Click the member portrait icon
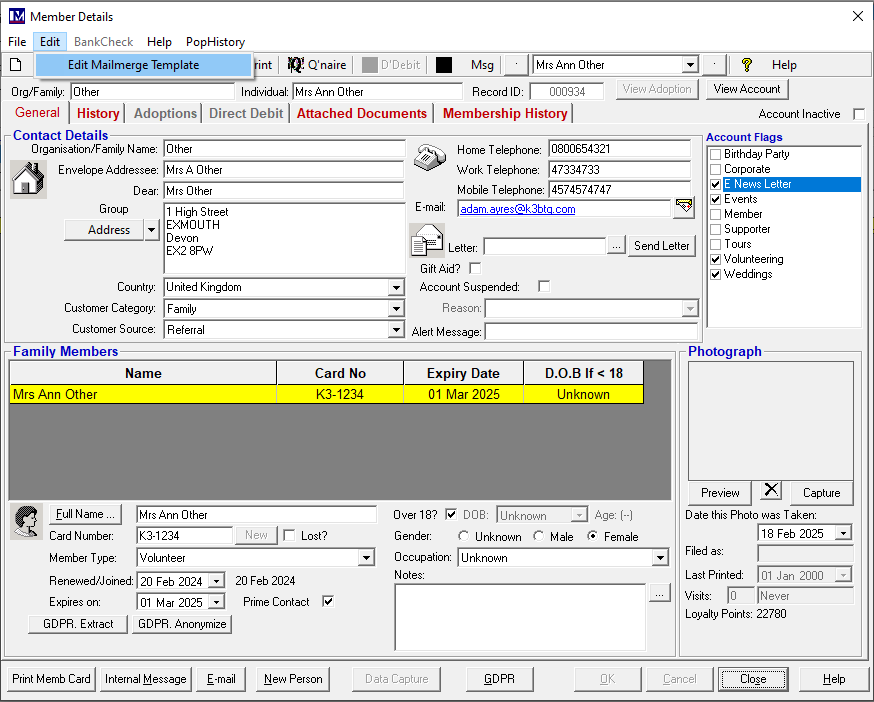 [x=24, y=520]
